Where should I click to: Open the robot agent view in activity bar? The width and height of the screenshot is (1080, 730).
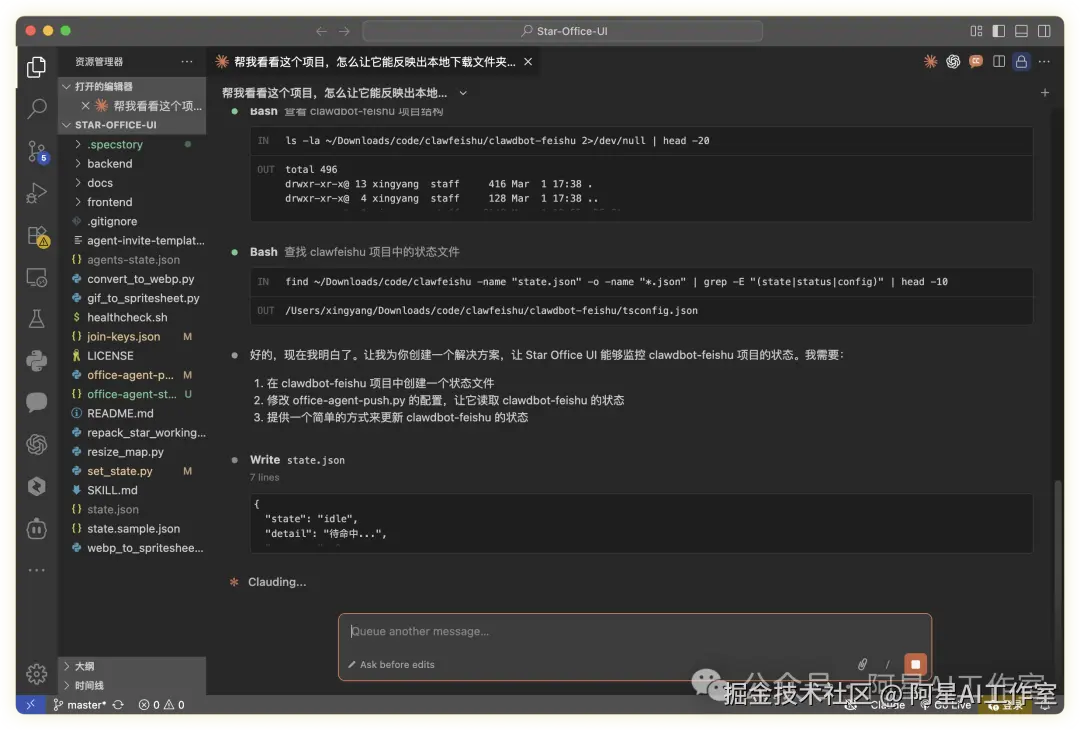(x=37, y=528)
